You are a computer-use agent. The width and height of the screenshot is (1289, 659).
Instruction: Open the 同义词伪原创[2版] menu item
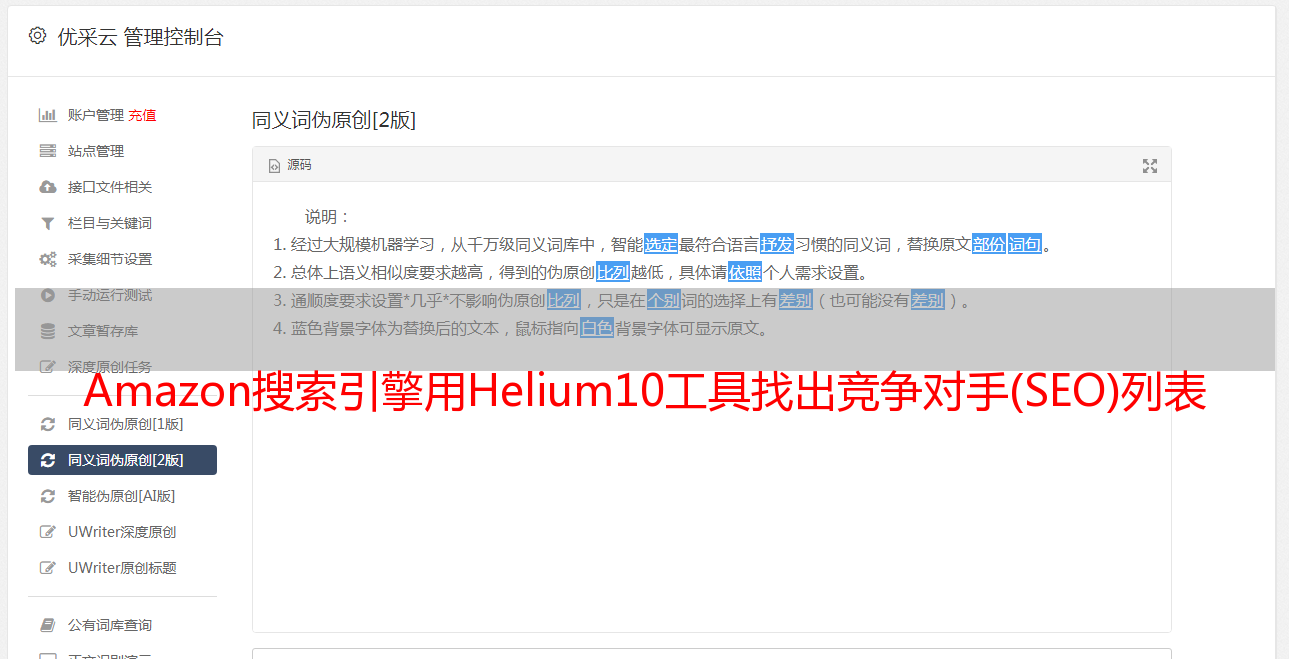[122, 460]
